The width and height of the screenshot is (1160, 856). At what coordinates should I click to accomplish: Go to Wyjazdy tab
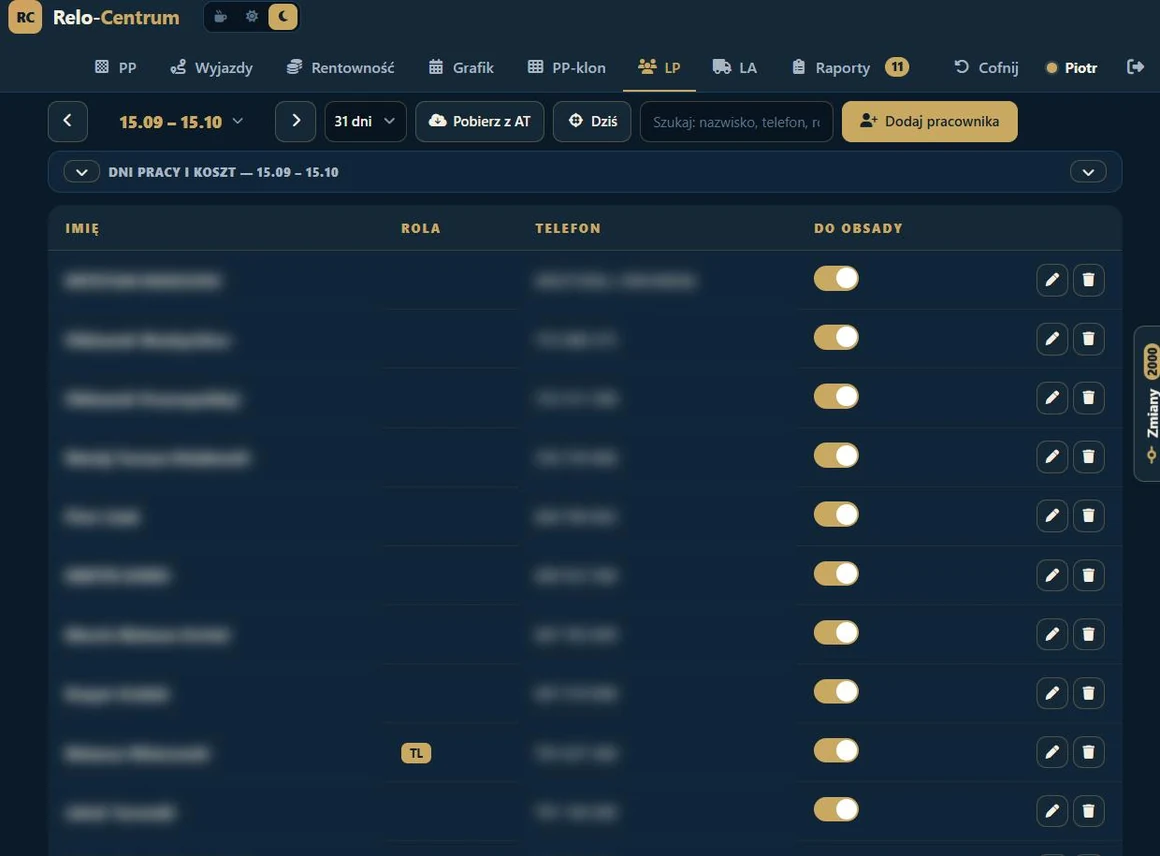[212, 68]
